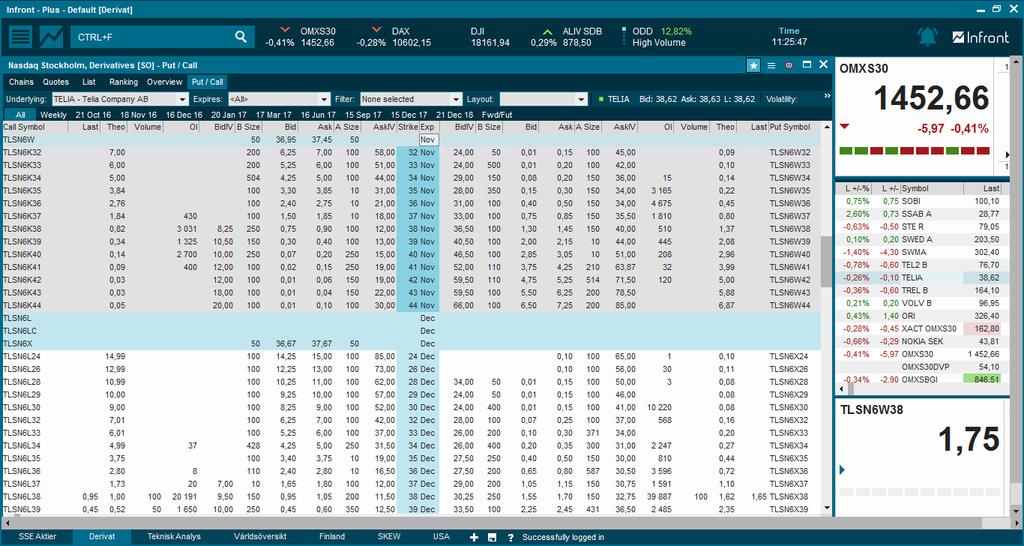1024x546 pixels.
Task: Switch to the List tab
Action: point(89,82)
